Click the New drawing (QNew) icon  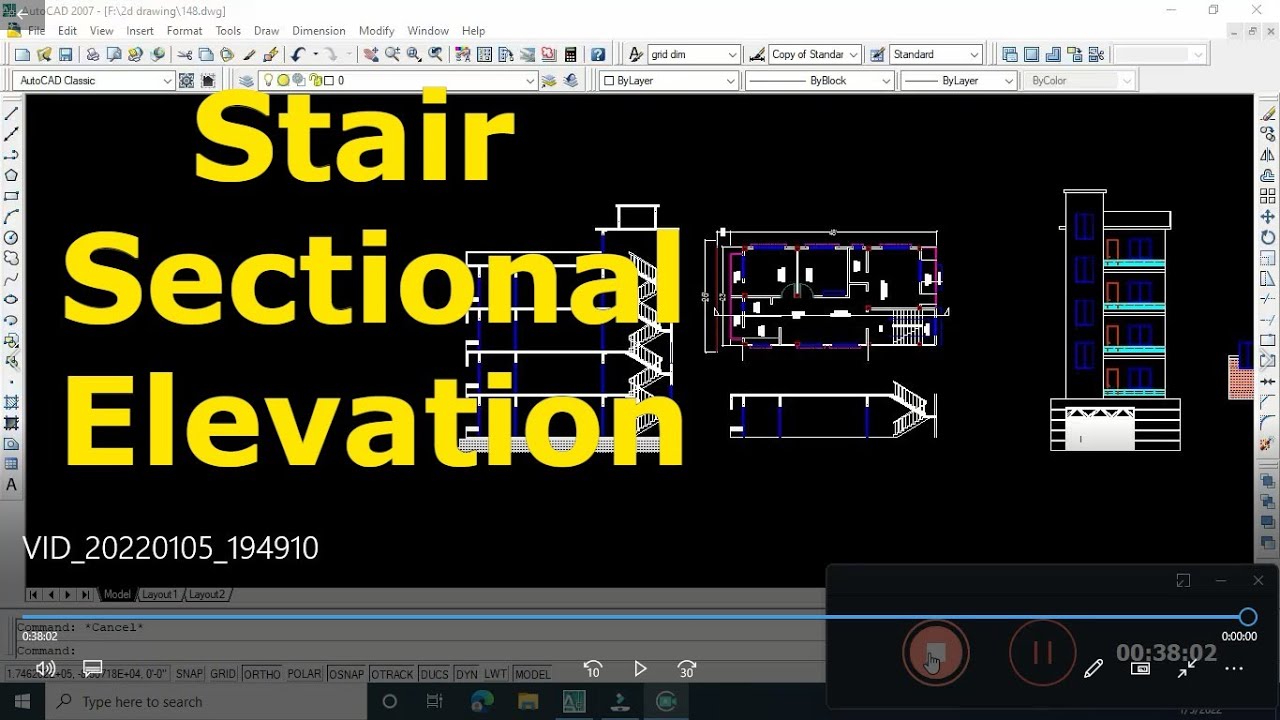point(22,55)
